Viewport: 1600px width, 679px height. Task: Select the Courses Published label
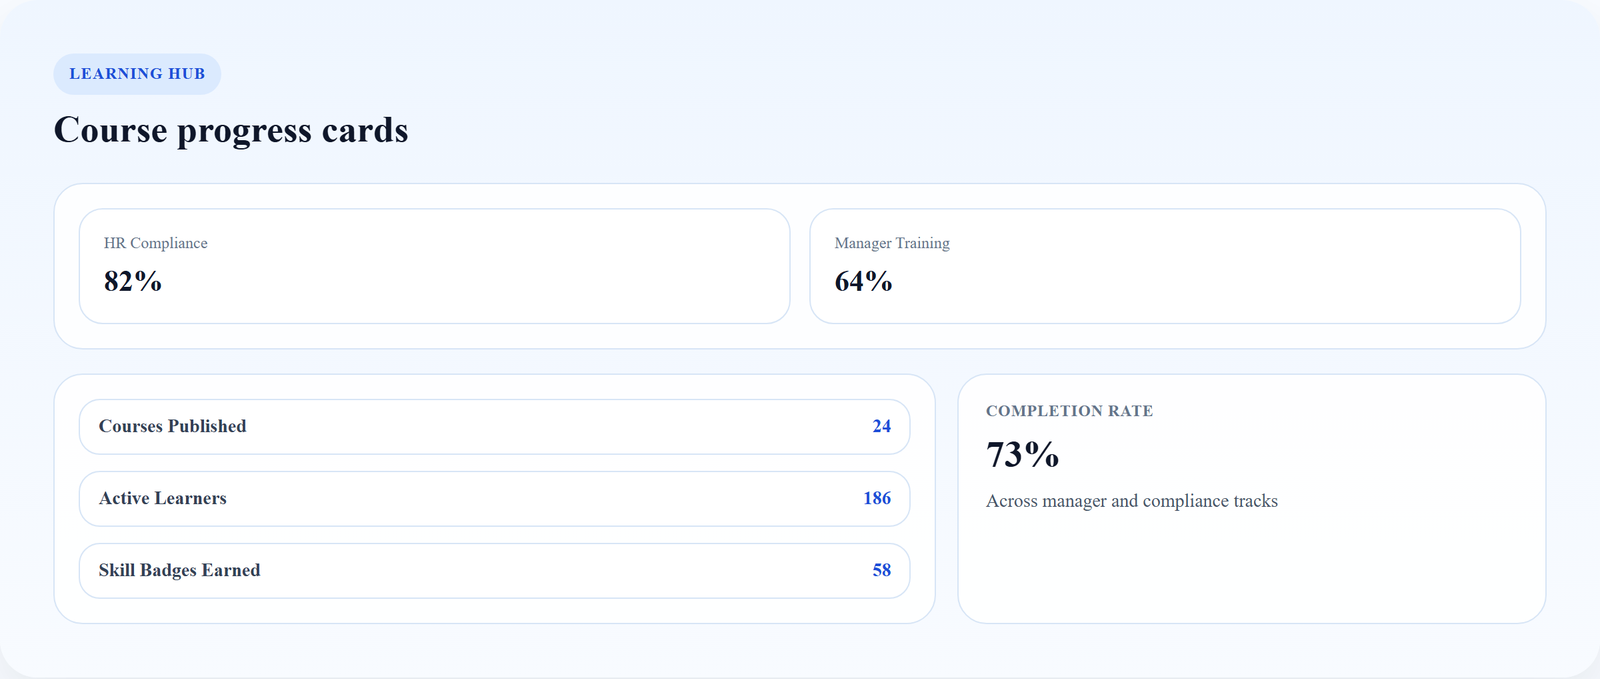(x=172, y=426)
